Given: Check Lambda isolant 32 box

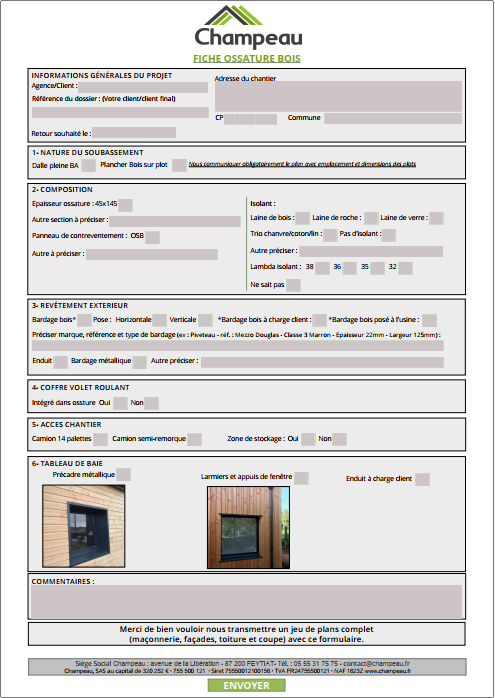Looking at the screenshot, I should tap(406, 268).
